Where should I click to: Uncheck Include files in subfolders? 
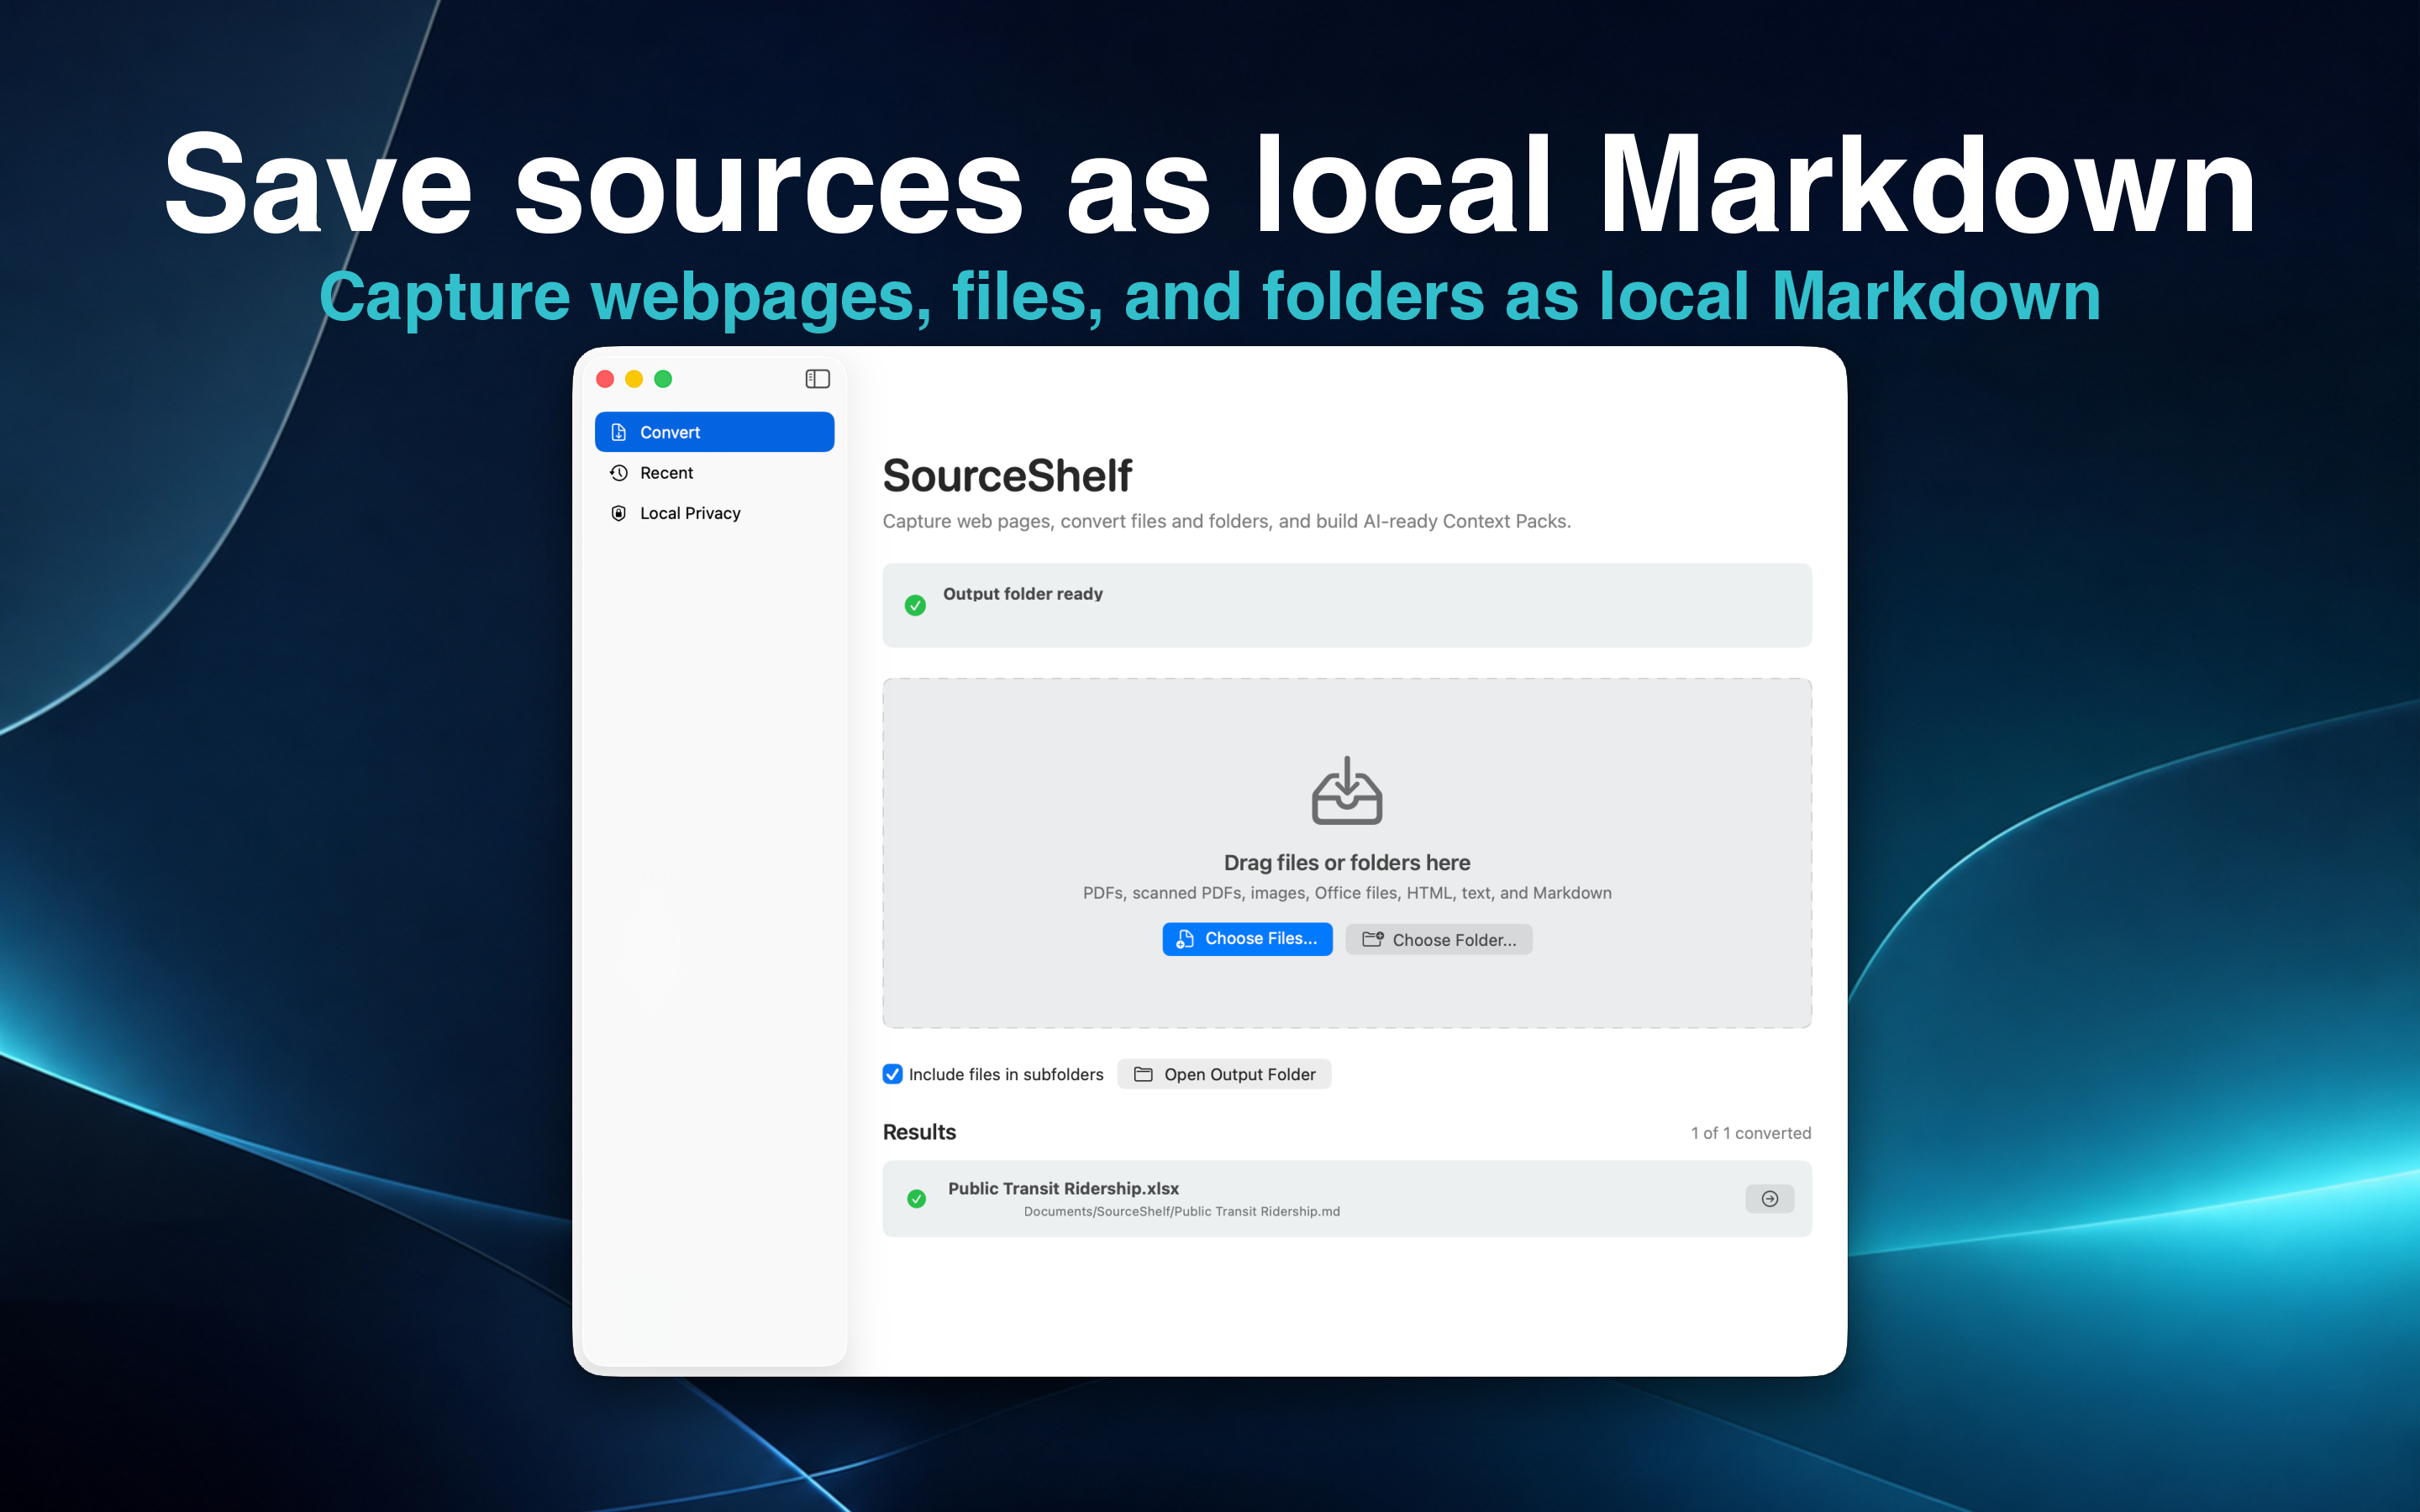893,1074
